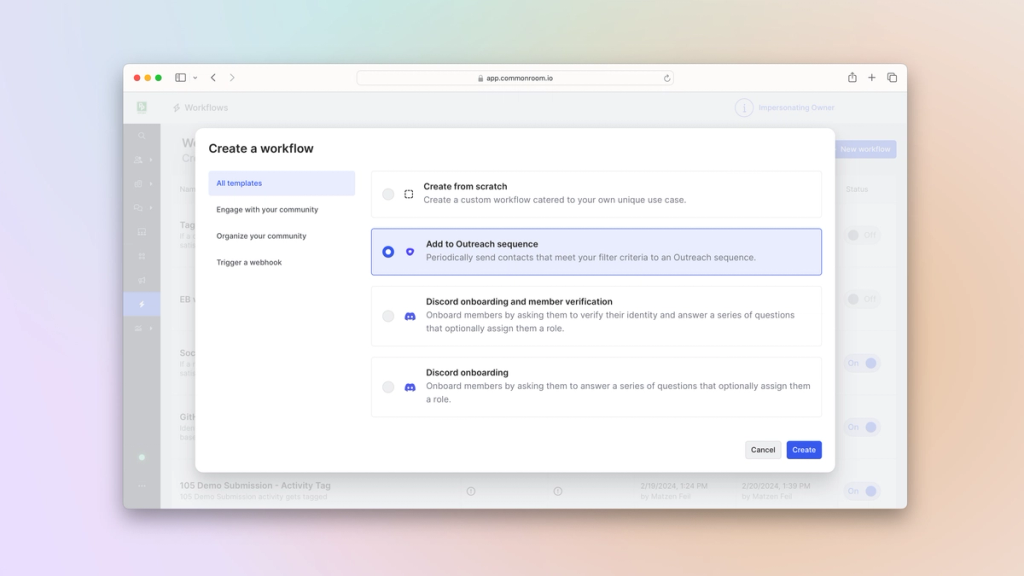Click the app.commonroom.io address bar
This screenshot has height=576, width=1024.
(x=515, y=78)
